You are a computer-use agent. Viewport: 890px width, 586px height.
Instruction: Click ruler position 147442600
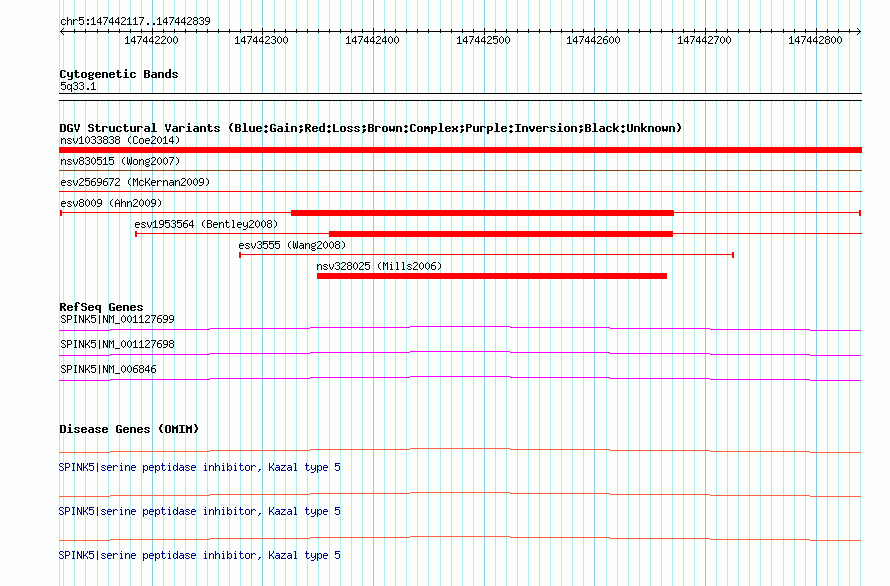click(594, 40)
